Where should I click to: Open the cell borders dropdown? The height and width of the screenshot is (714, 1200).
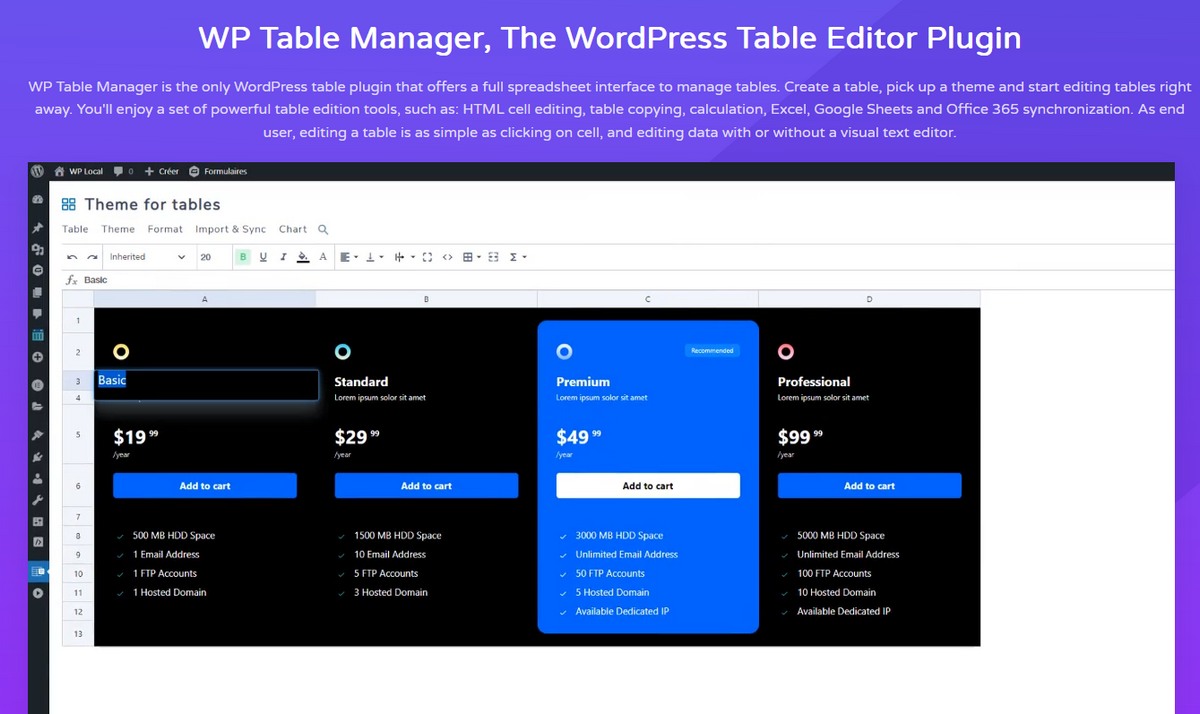pos(471,257)
